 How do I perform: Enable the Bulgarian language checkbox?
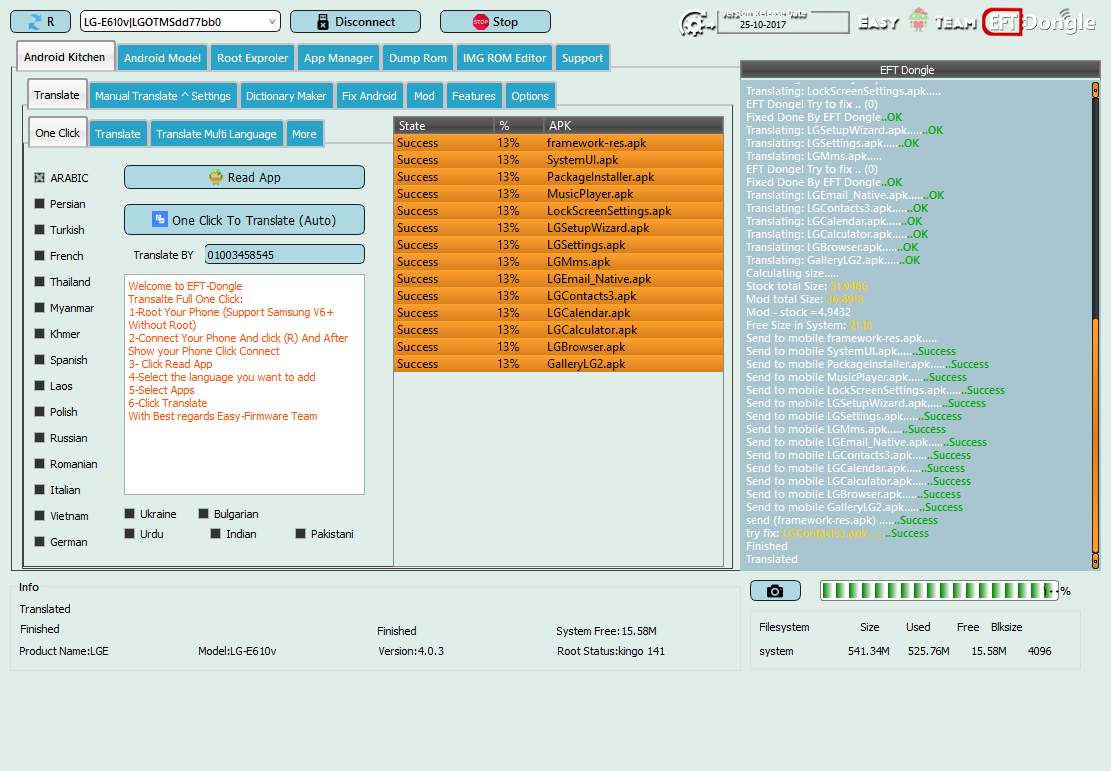[x=203, y=514]
